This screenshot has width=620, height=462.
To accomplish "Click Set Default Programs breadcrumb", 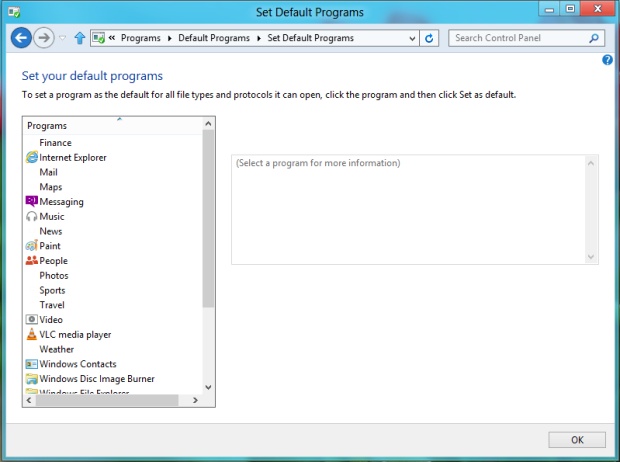I will tap(310, 38).
